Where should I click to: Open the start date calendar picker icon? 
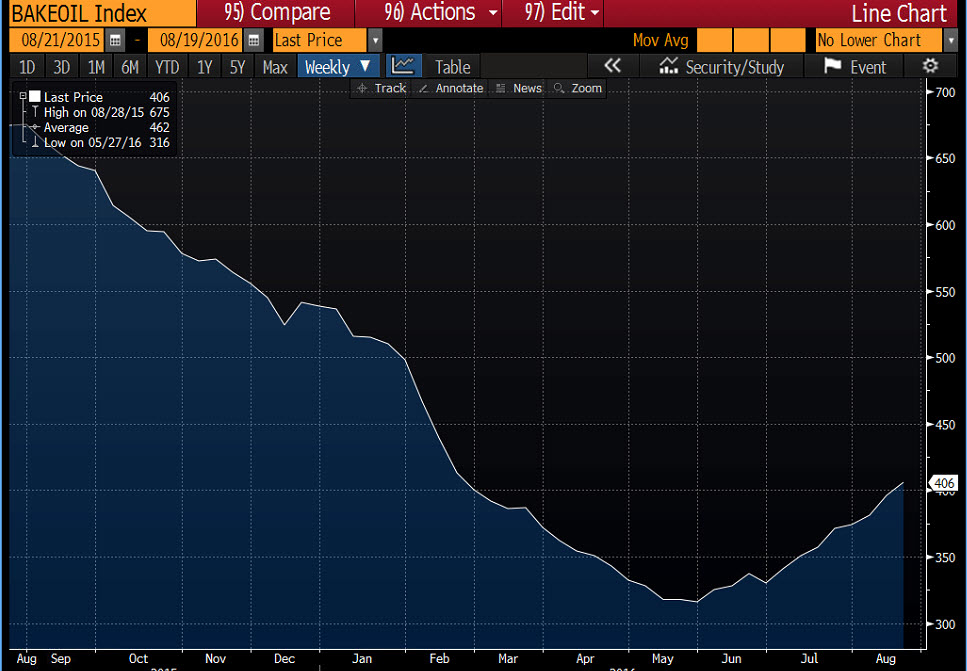tap(115, 41)
